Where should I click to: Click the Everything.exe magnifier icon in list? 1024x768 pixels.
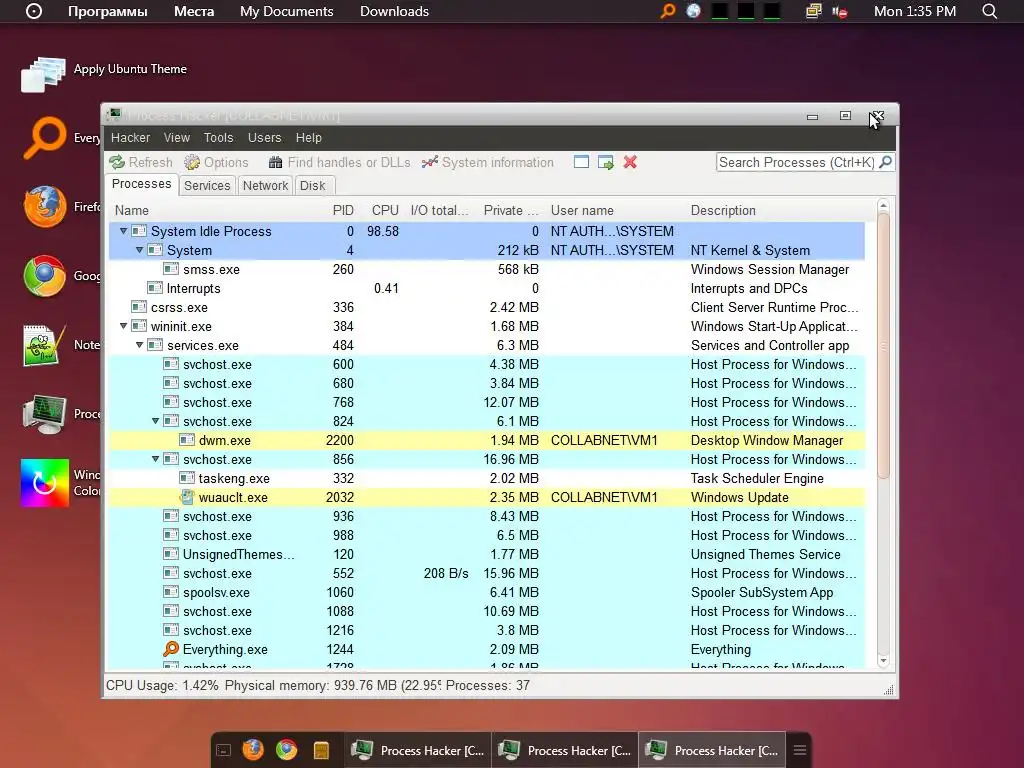point(171,648)
